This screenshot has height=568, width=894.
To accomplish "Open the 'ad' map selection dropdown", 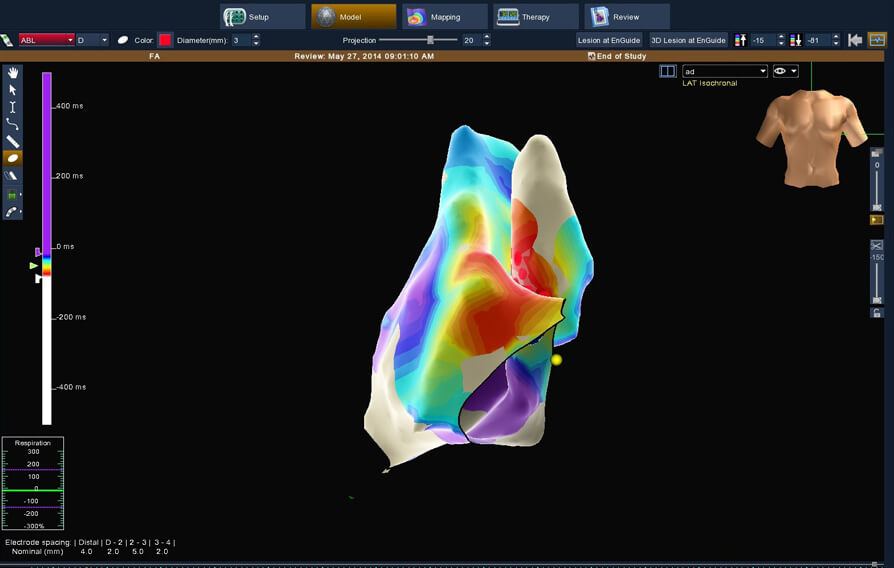I will (724, 71).
